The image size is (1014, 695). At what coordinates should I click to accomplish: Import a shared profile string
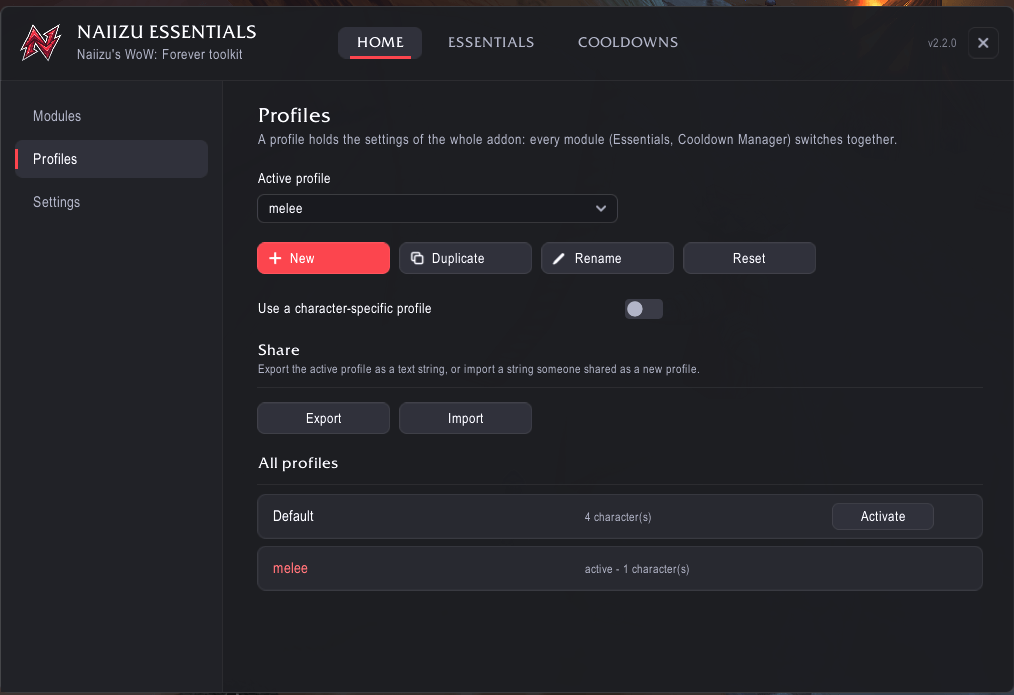466,418
